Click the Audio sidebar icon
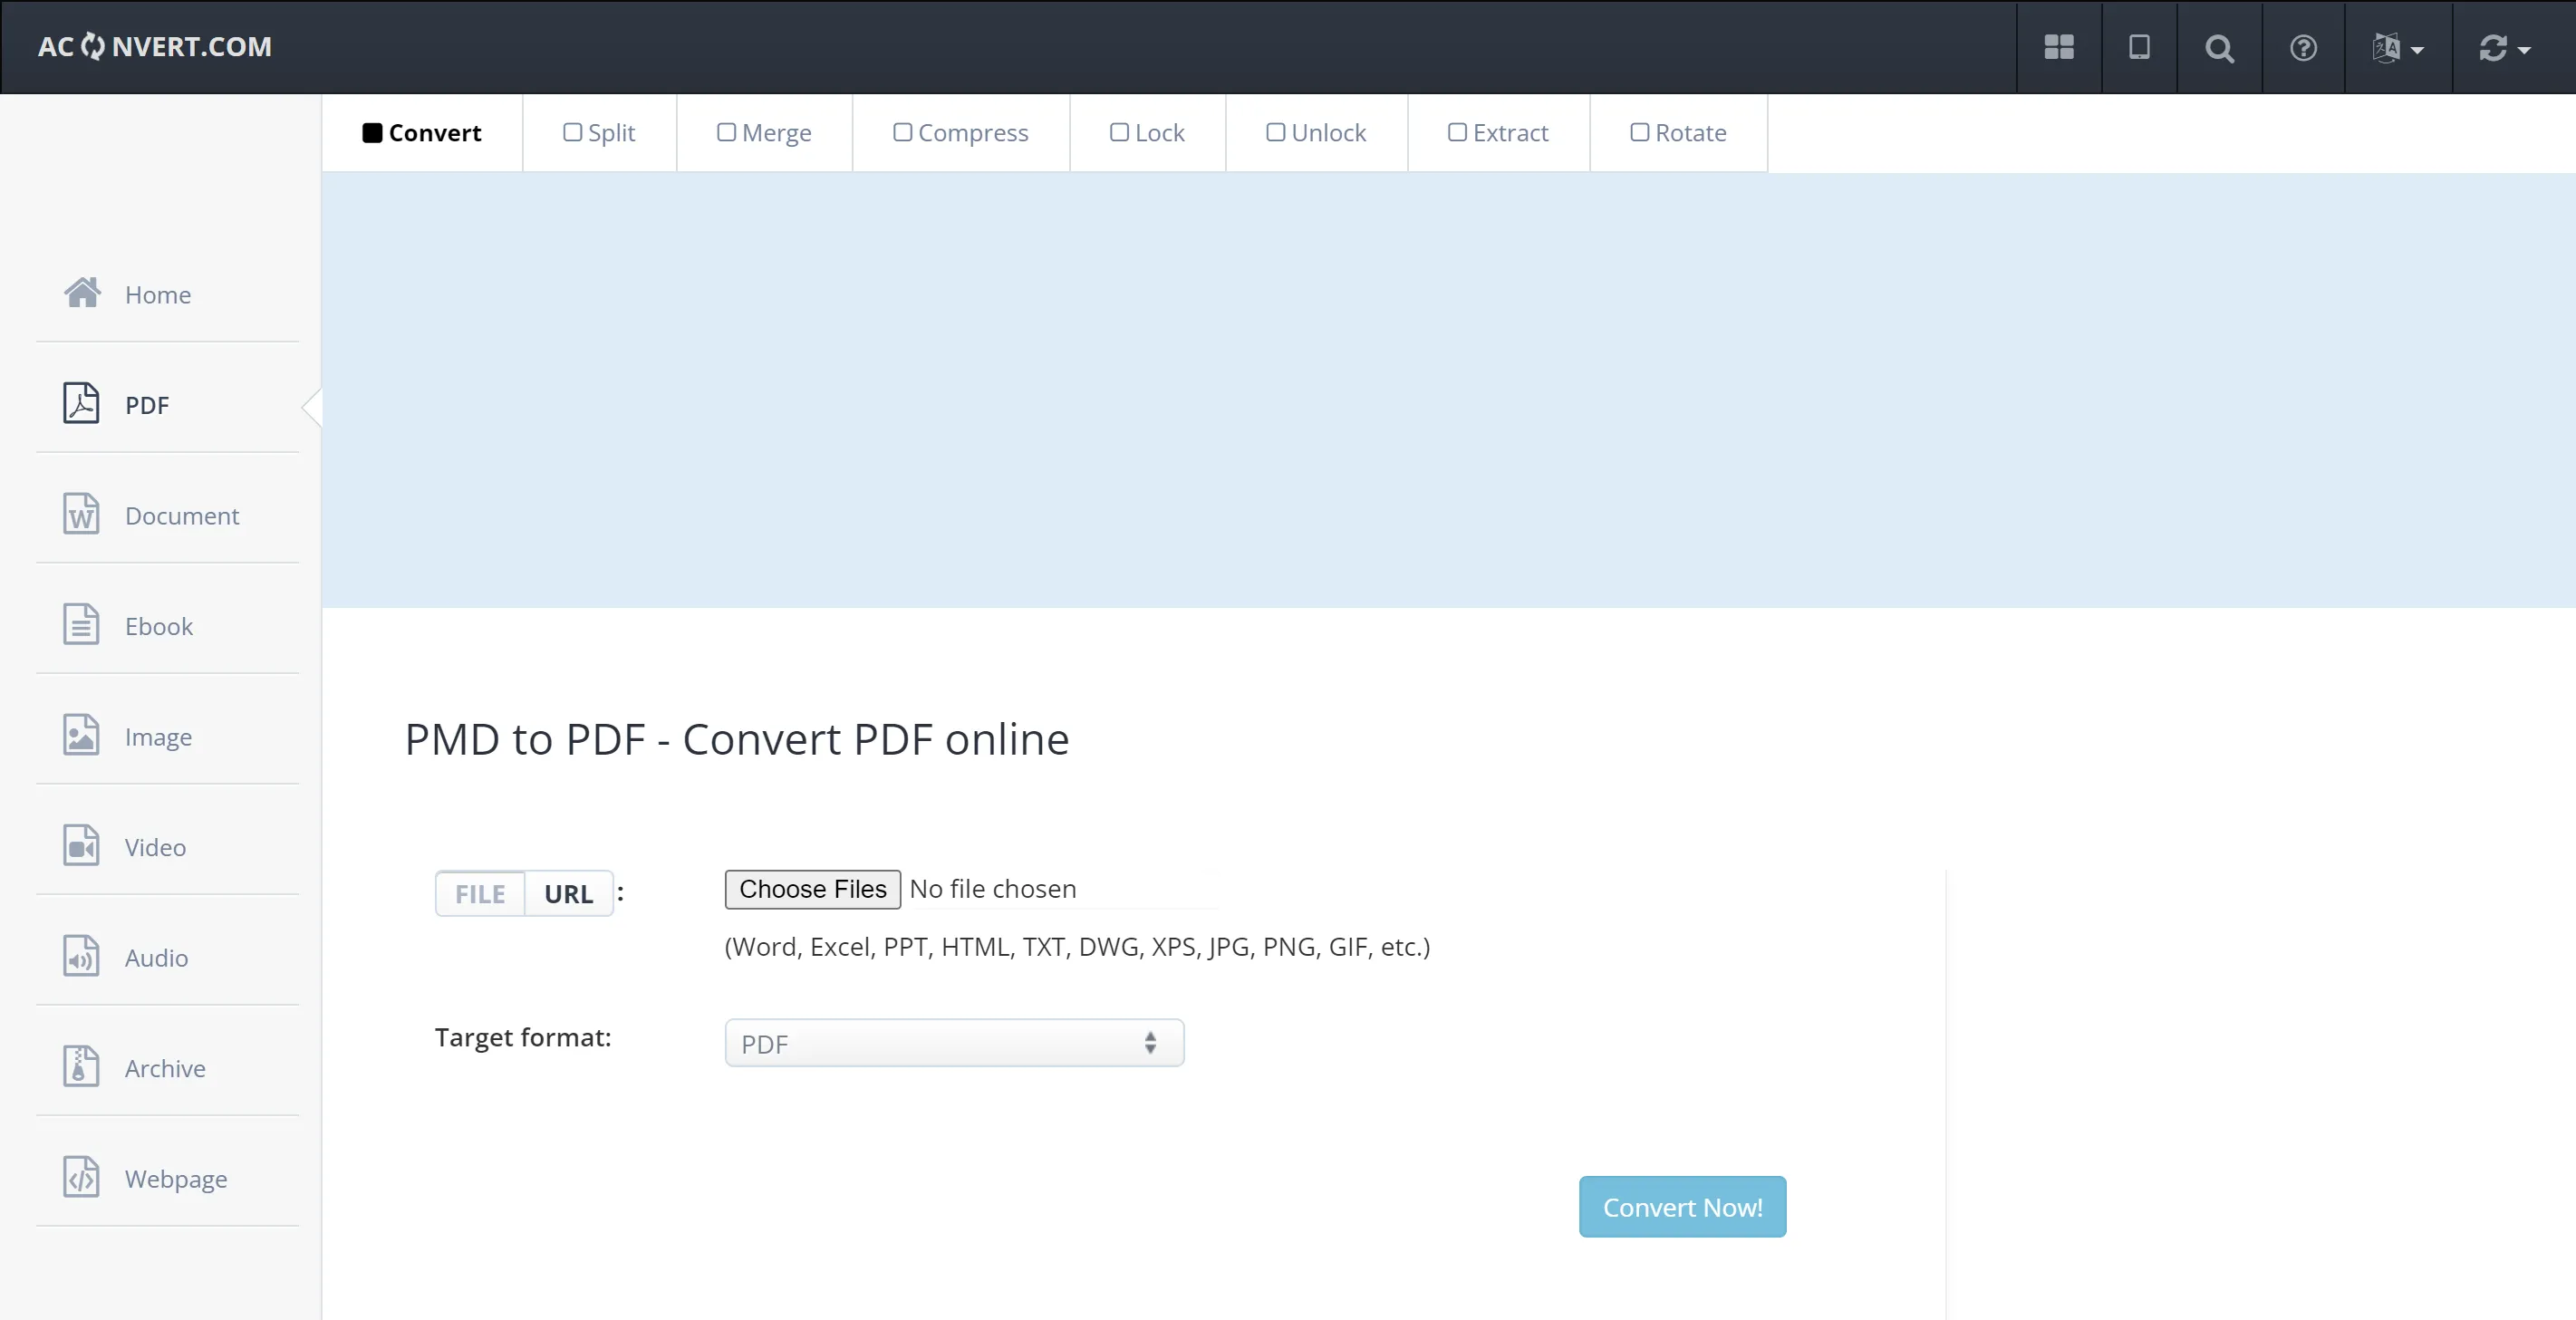This screenshot has width=2576, height=1320. click(x=79, y=957)
